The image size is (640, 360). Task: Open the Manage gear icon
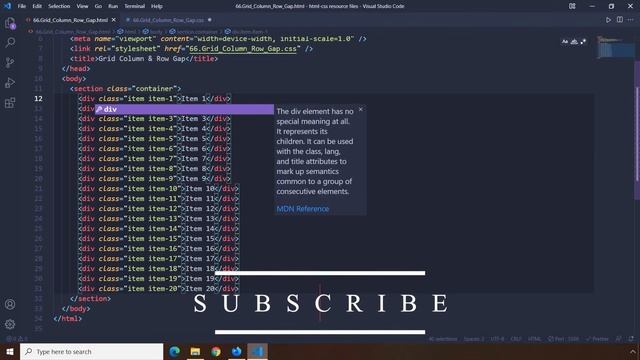pos(10,324)
